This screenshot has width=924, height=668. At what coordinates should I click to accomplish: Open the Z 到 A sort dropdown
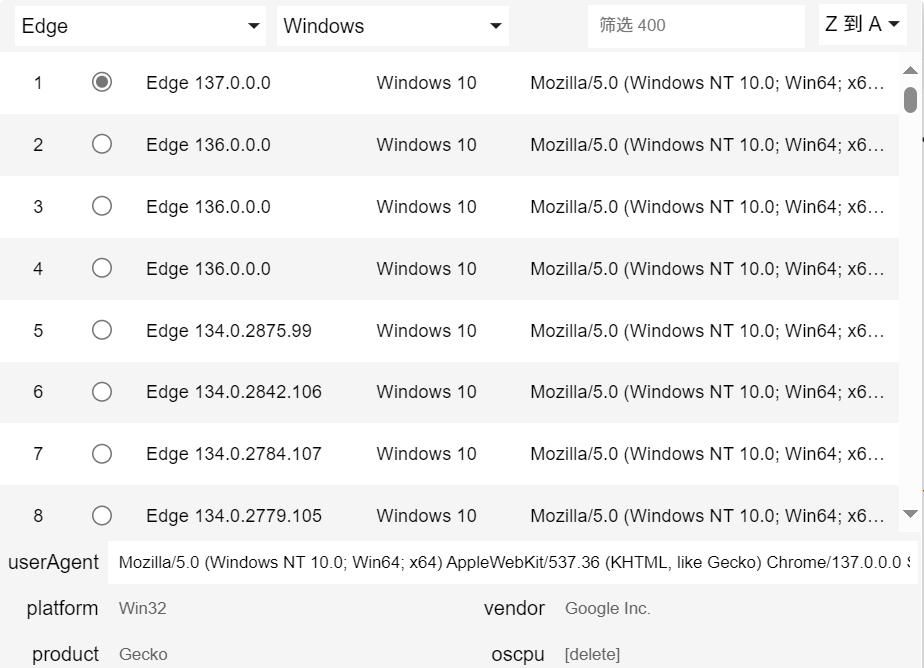(x=862, y=25)
